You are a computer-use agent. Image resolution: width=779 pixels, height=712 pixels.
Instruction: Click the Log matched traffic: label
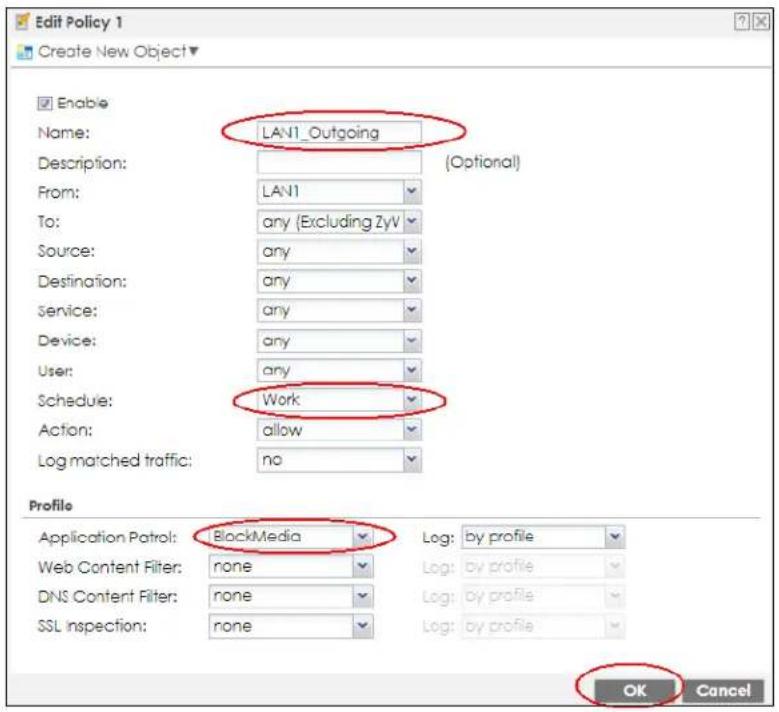click(x=115, y=461)
